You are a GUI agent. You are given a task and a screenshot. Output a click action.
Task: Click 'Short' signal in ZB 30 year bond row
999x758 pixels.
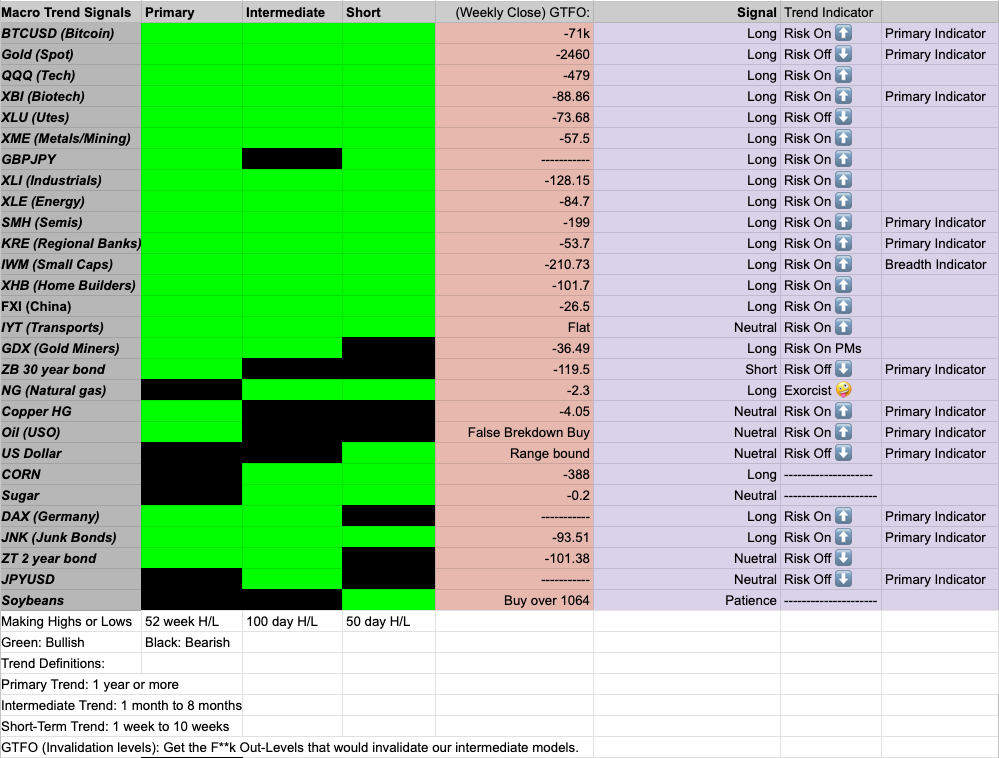(x=761, y=369)
